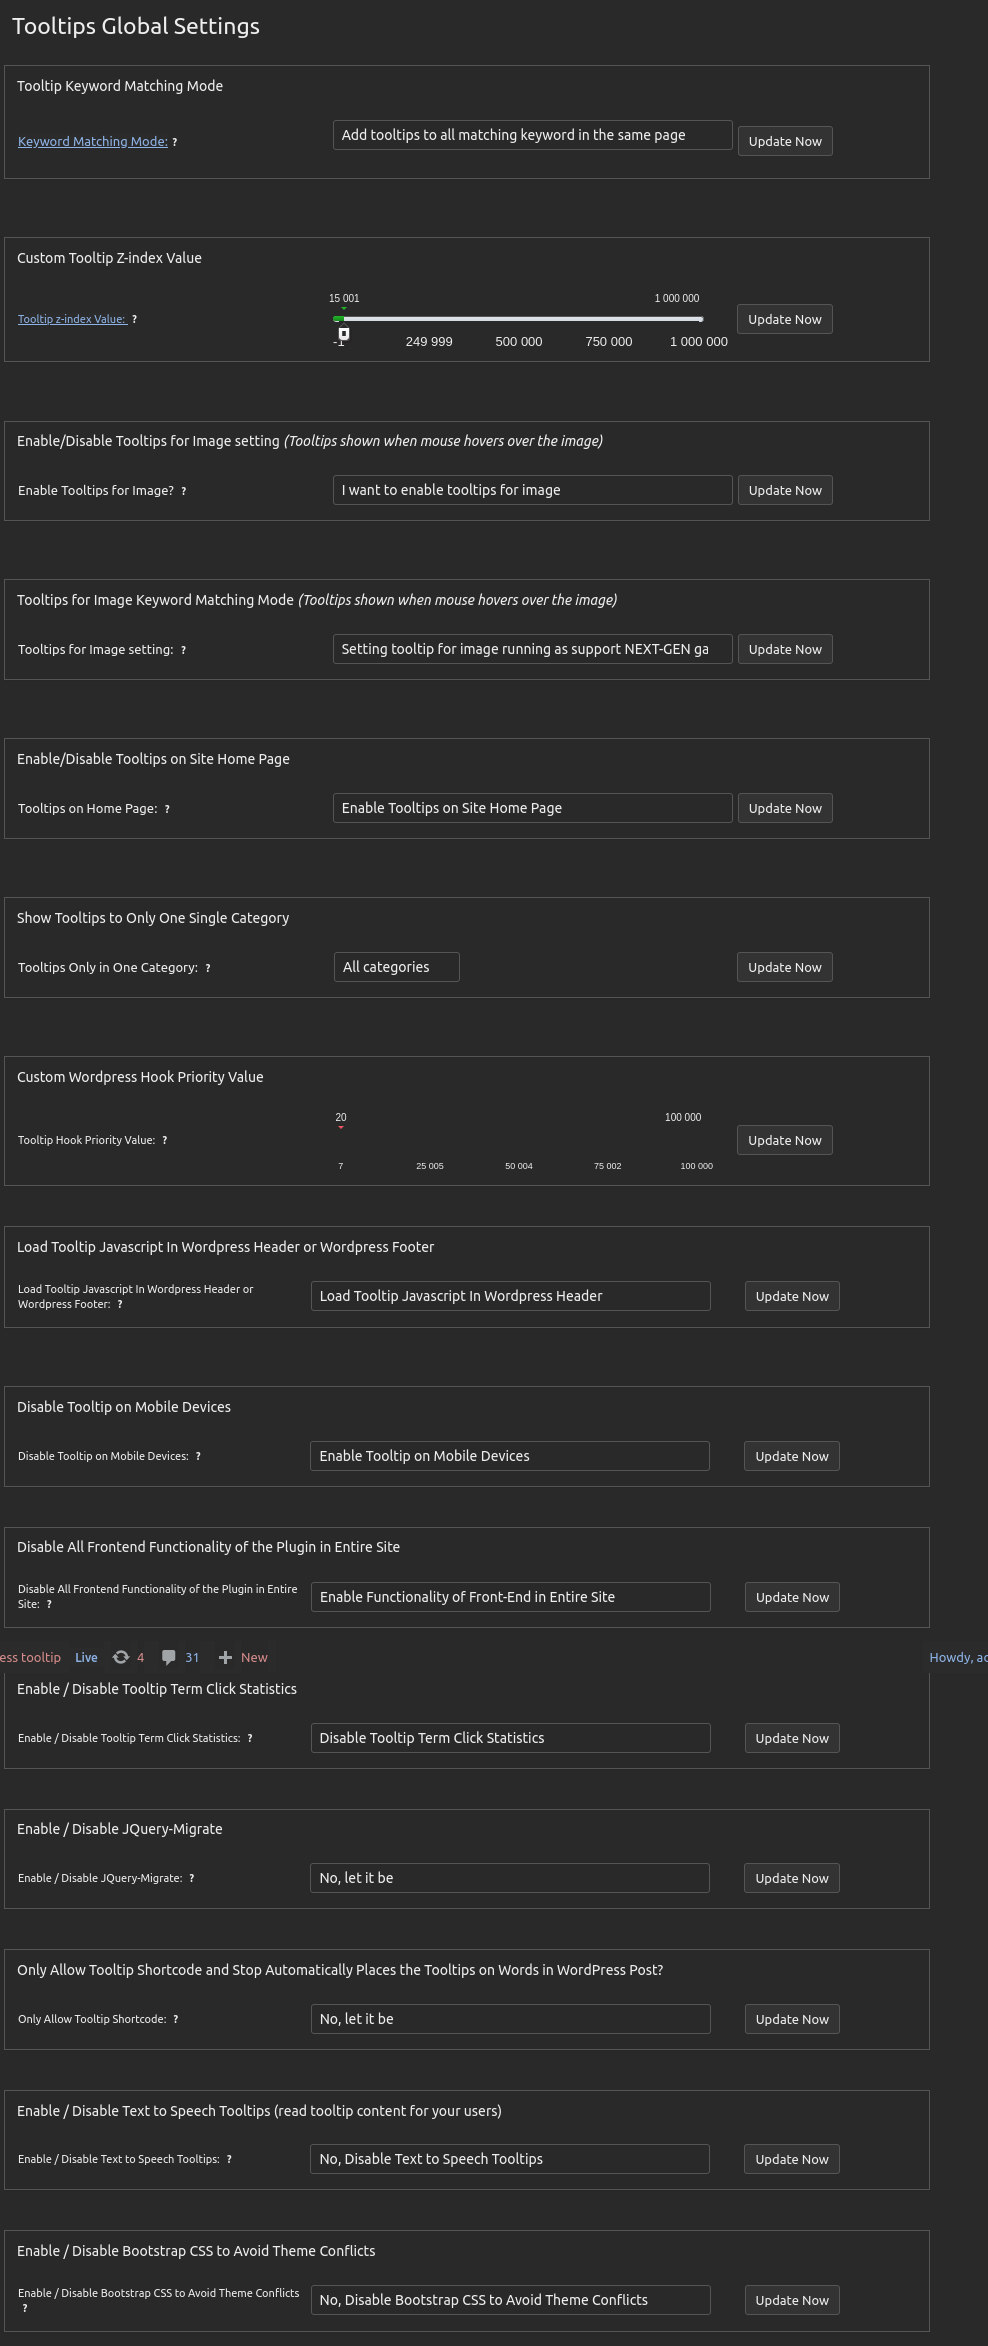The height and width of the screenshot is (2346, 988).
Task: Click the Keyword Matching Mode link
Action: pos(93,142)
